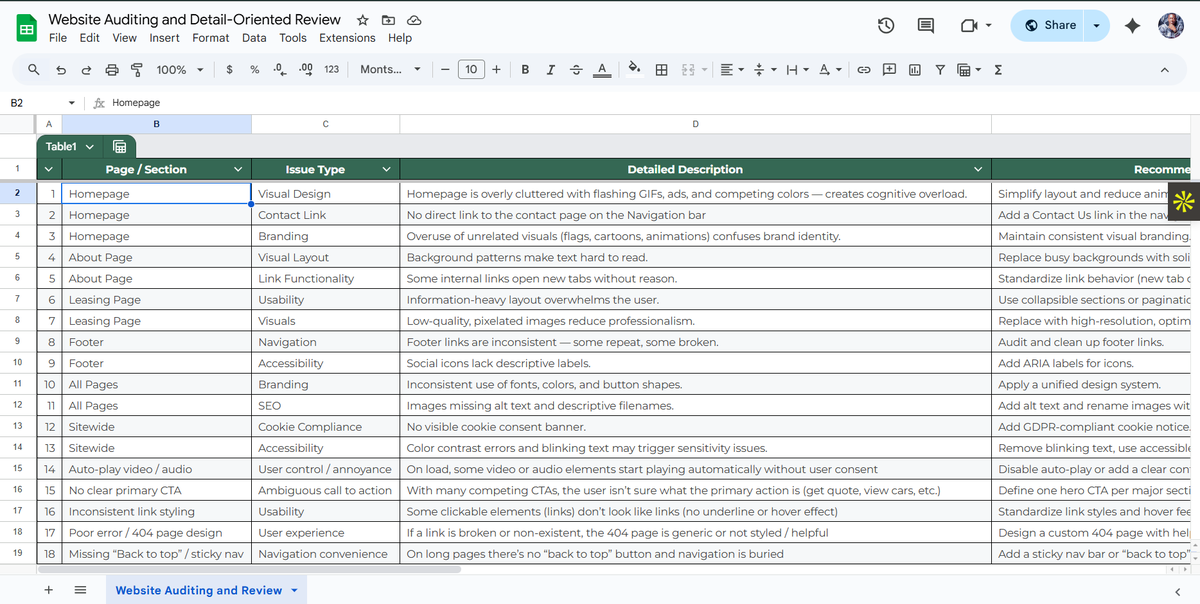Star the document
The height and width of the screenshot is (604, 1200).
[363, 20]
